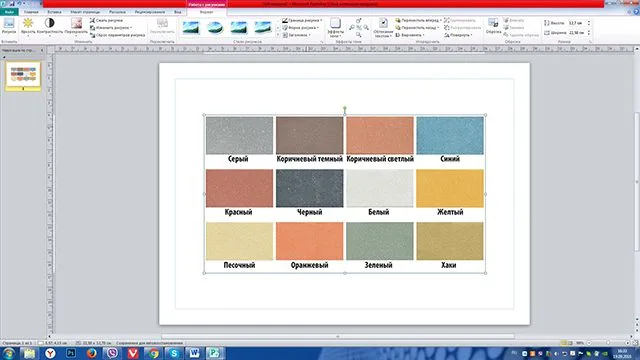This screenshot has height=360, width=640.
Task: Click the 'Хаки' khaki swatch
Action: point(450,241)
